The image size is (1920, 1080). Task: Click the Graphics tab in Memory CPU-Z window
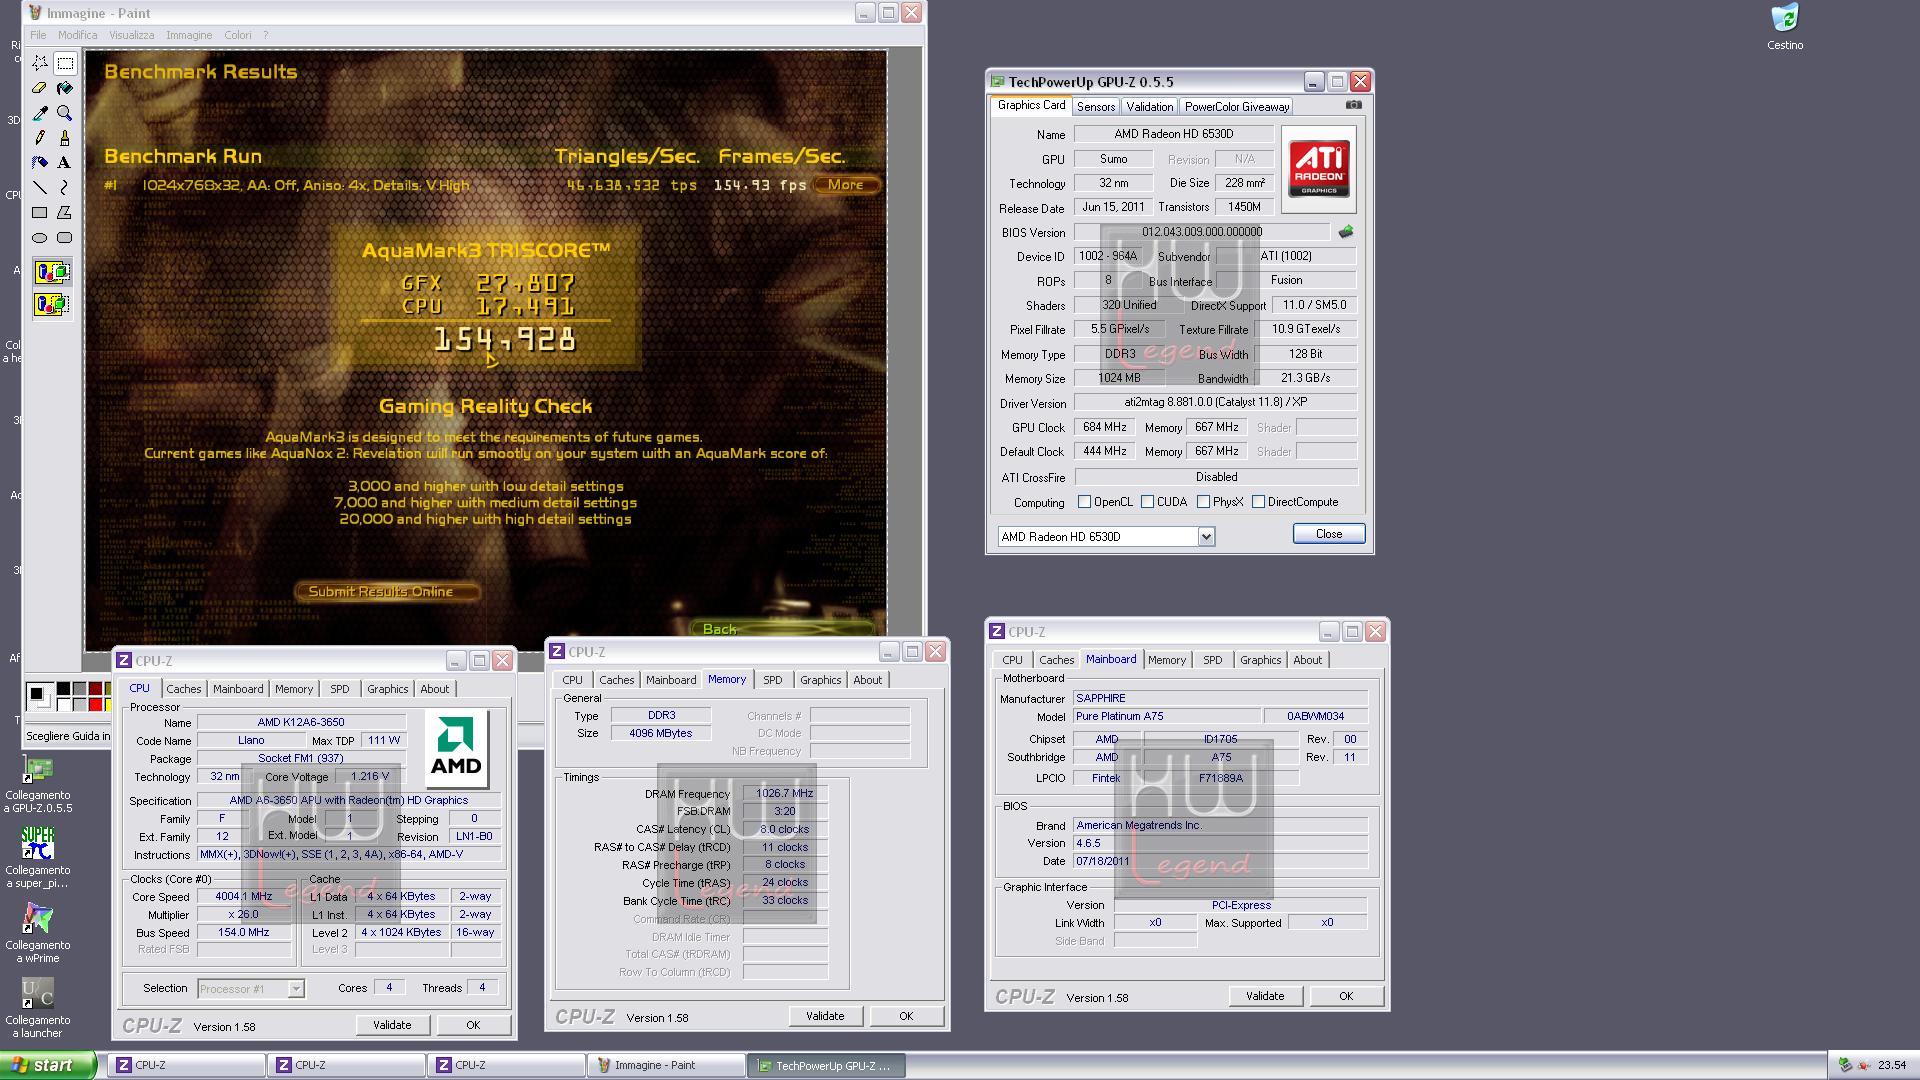pos(820,680)
